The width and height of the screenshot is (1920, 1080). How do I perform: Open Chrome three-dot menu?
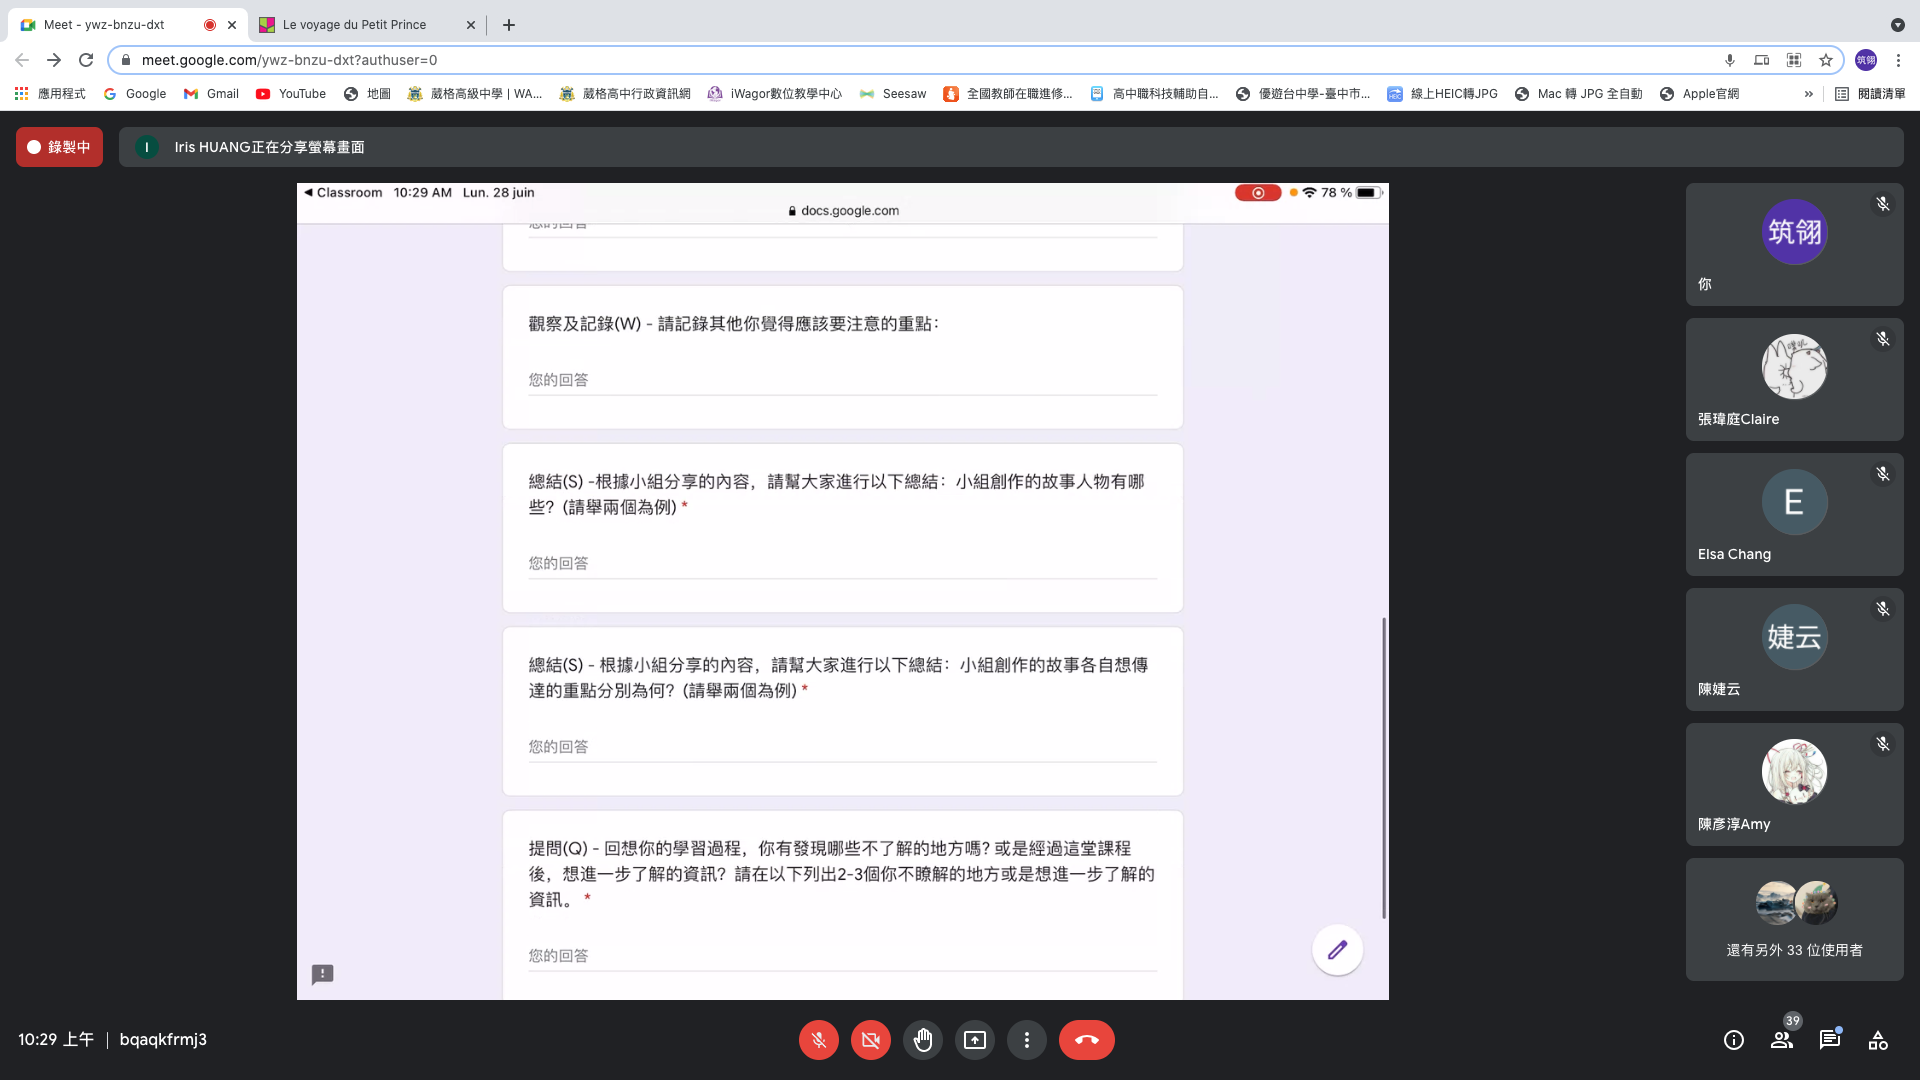[x=1898, y=60]
